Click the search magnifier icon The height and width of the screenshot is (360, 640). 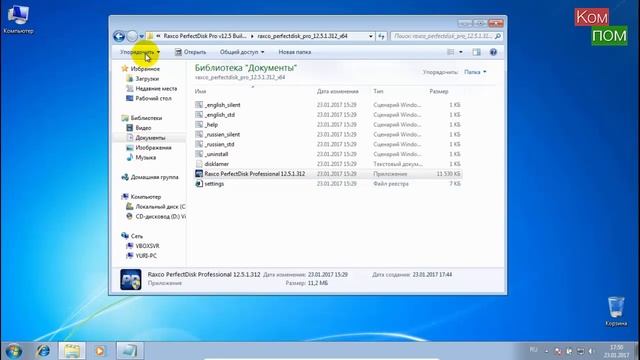(498, 36)
